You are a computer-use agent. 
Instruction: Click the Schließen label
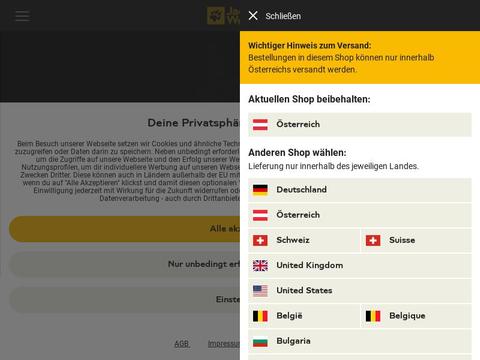pos(283,16)
